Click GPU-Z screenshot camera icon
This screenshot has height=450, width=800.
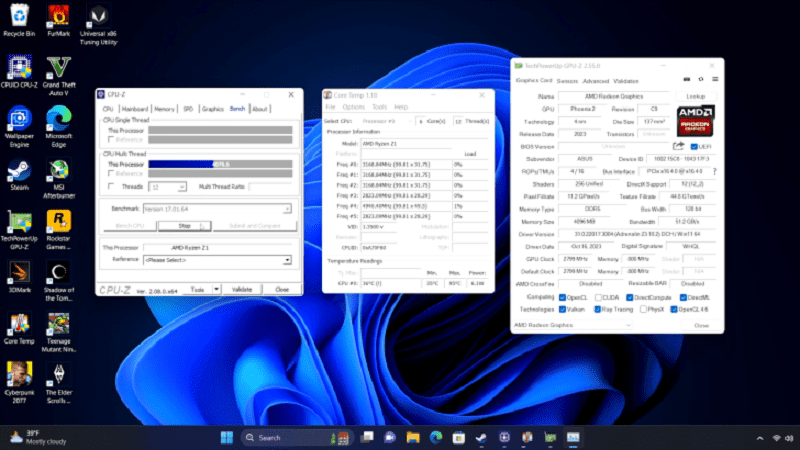pos(687,80)
